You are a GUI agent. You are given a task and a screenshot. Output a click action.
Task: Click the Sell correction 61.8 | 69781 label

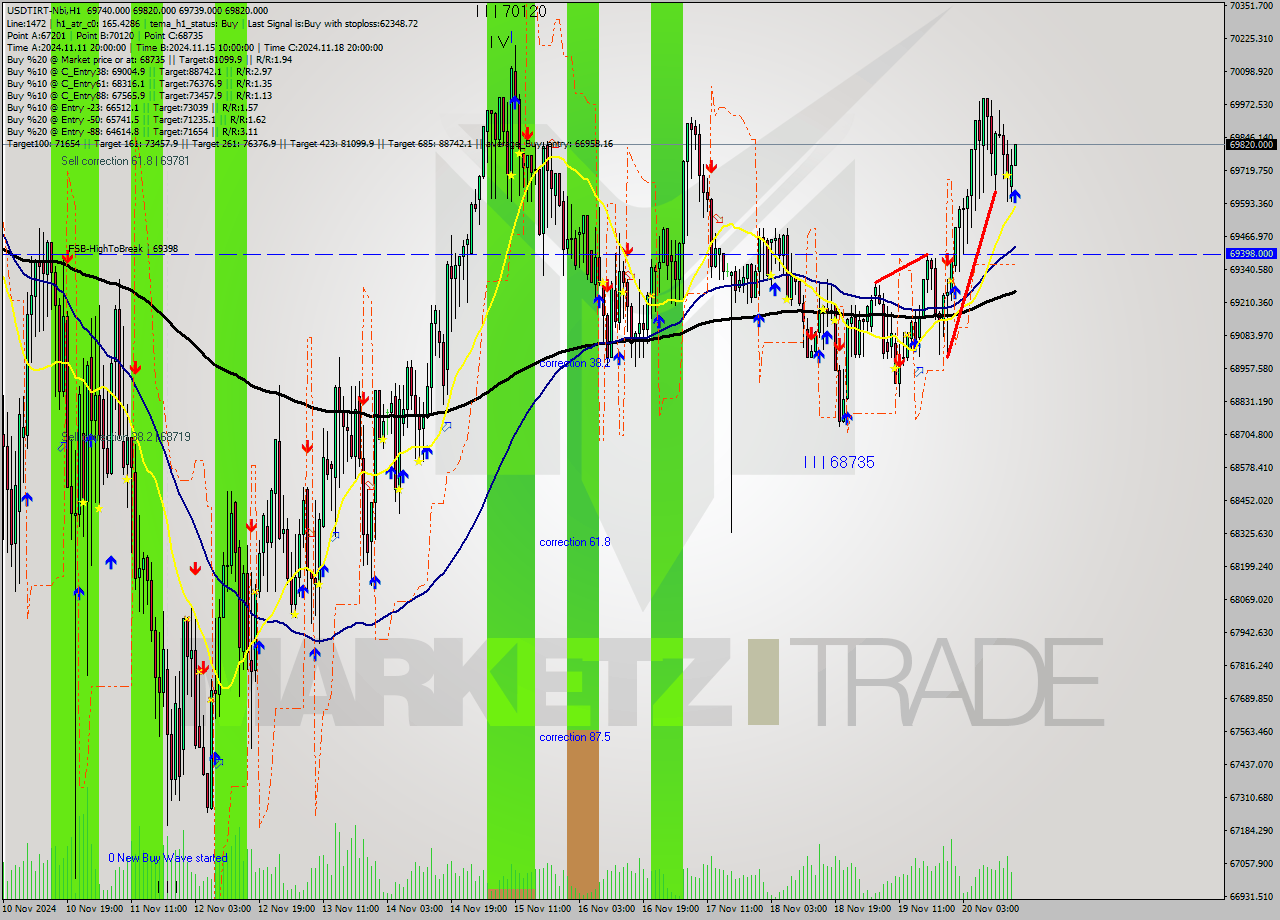tap(125, 161)
